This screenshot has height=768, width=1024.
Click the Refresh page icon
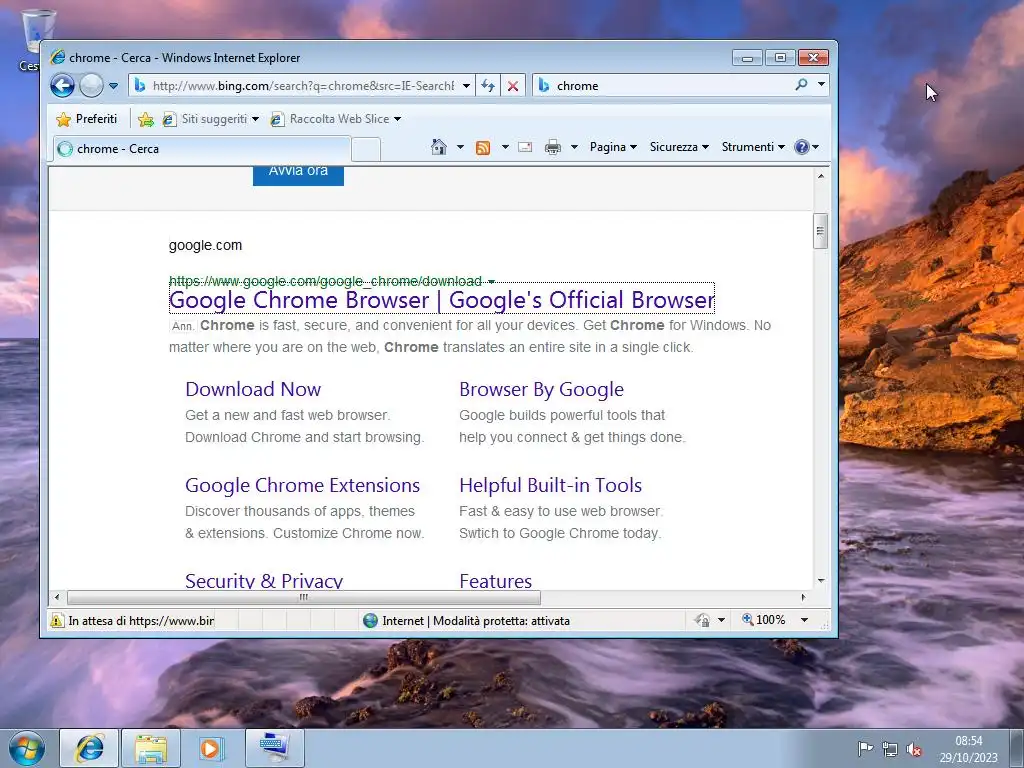pyautogui.click(x=488, y=86)
